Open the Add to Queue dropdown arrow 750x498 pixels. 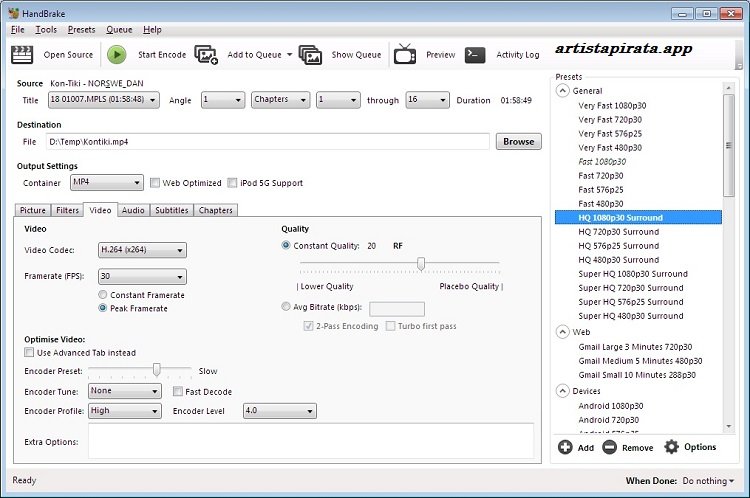tap(289, 55)
